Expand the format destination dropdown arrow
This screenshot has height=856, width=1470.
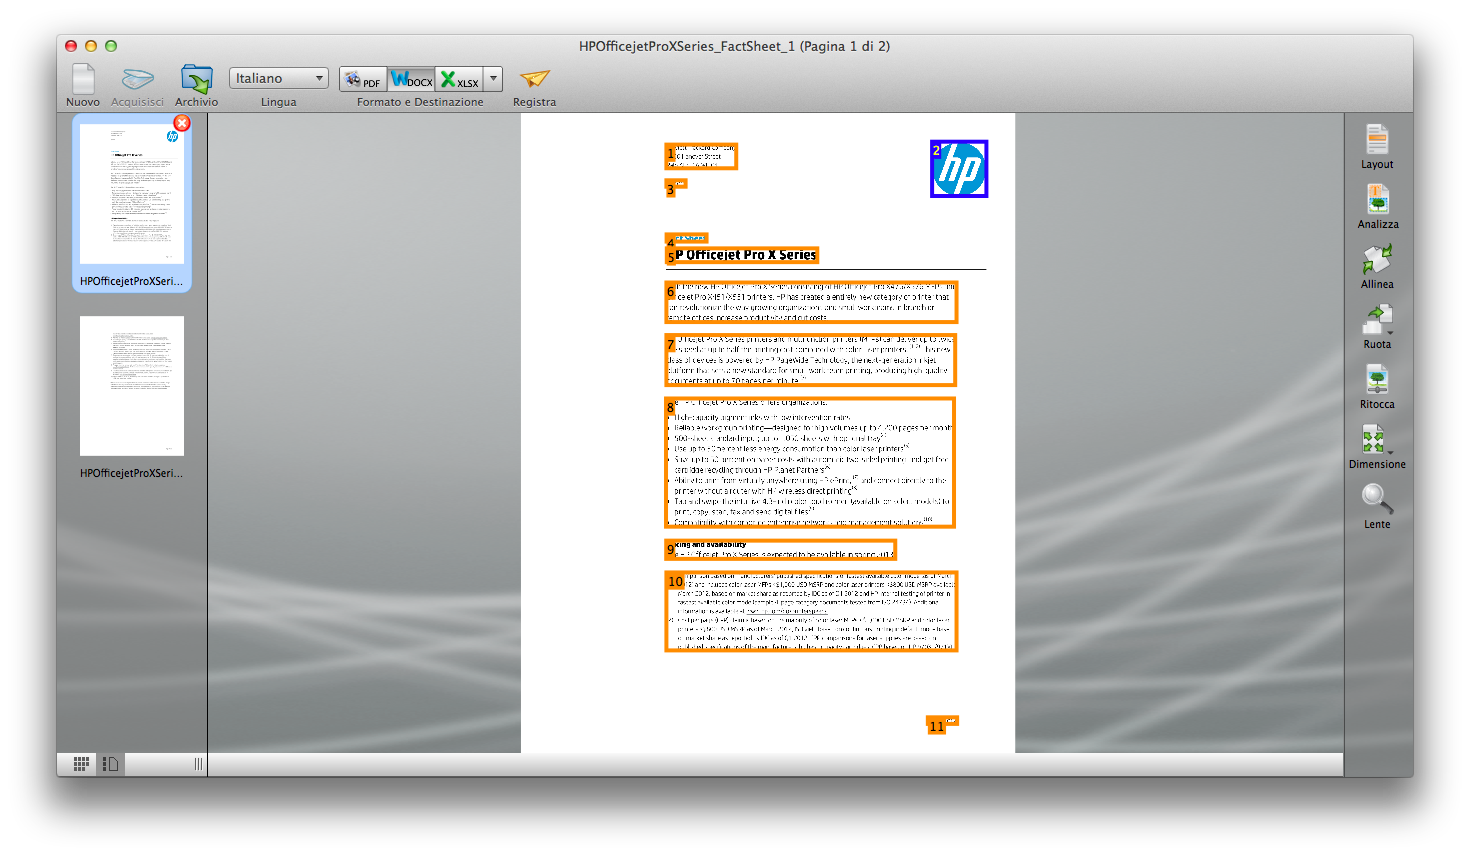pos(494,79)
